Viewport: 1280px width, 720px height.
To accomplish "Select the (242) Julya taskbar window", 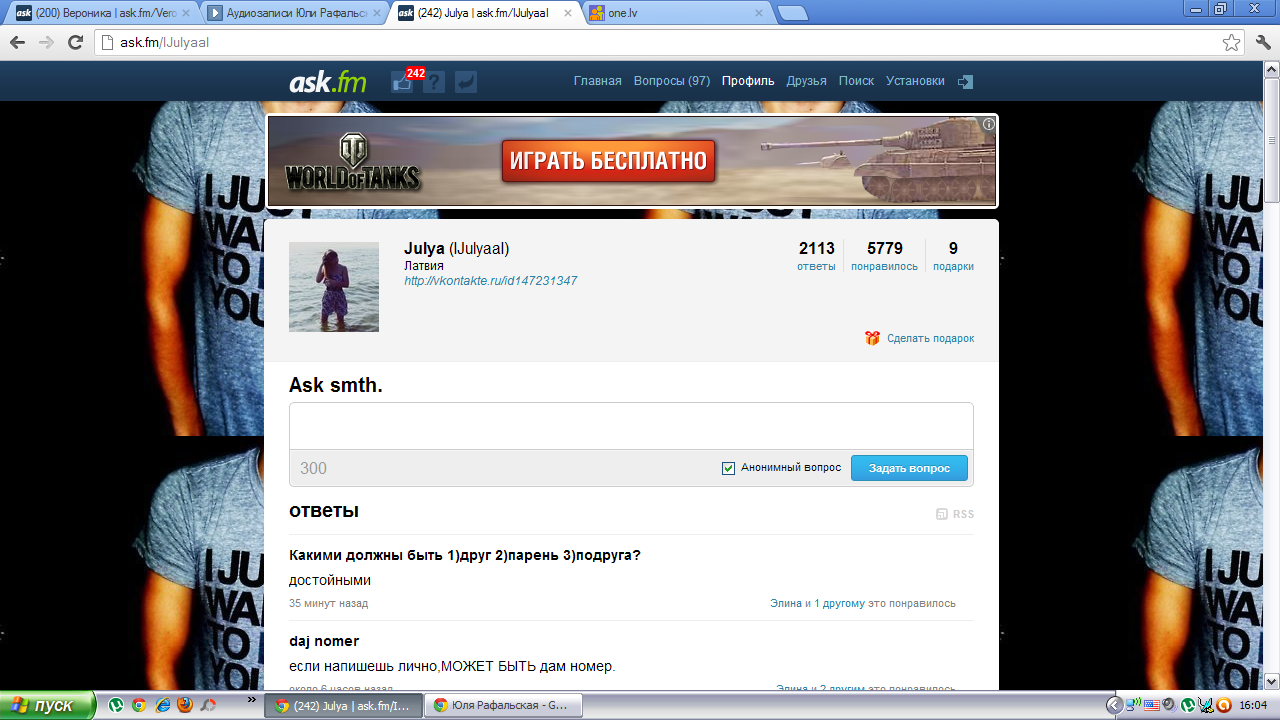I will click(x=342, y=705).
